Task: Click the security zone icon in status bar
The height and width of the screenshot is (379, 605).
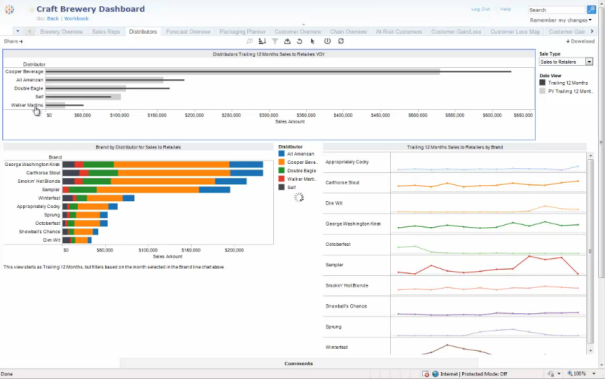Action: [426, 374]
